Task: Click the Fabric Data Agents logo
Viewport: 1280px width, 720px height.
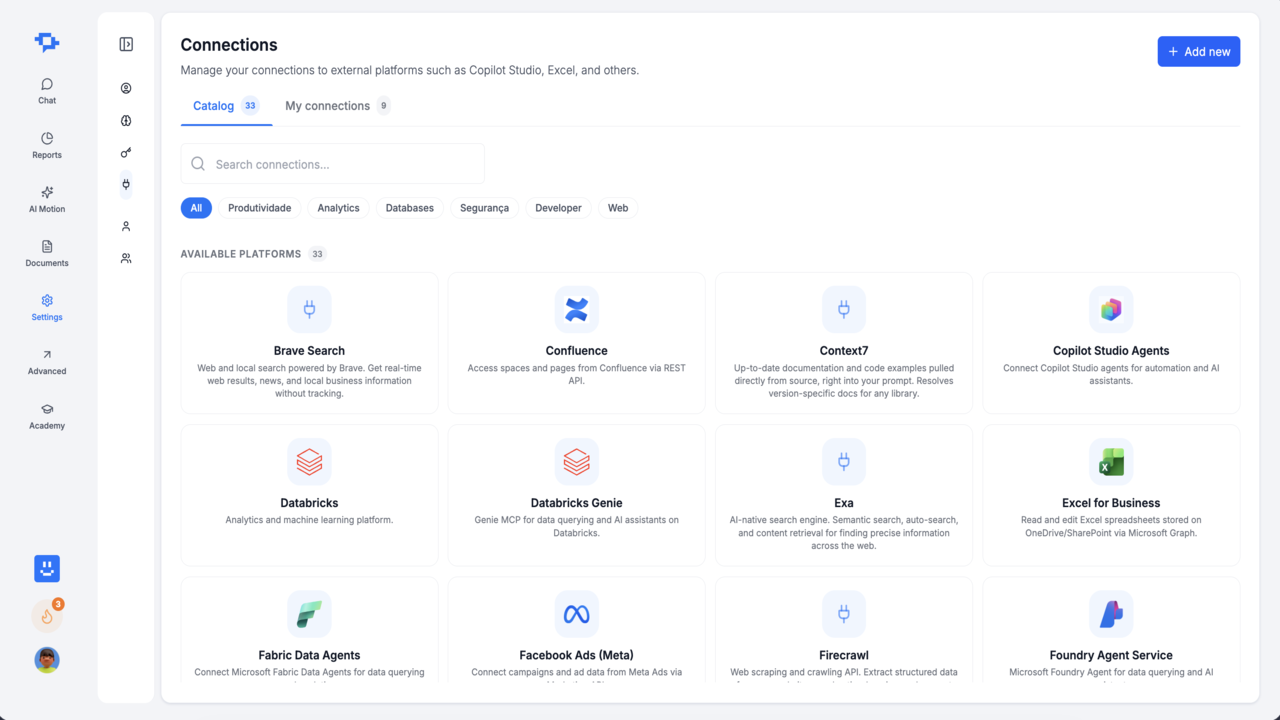Action: point(309,614)
